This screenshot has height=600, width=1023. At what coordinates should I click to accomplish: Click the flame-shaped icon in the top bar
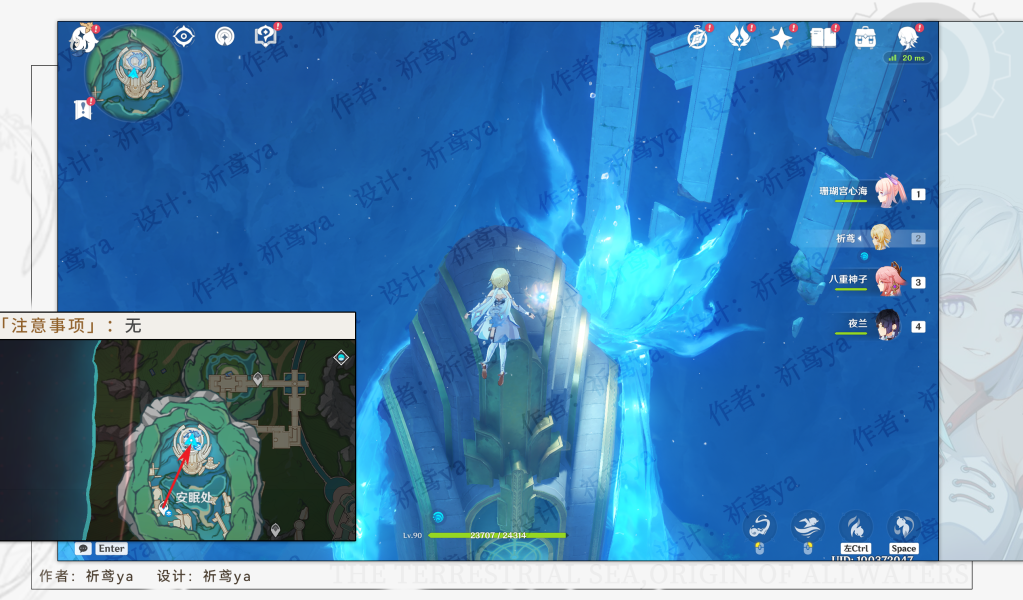tap(739, 38)
